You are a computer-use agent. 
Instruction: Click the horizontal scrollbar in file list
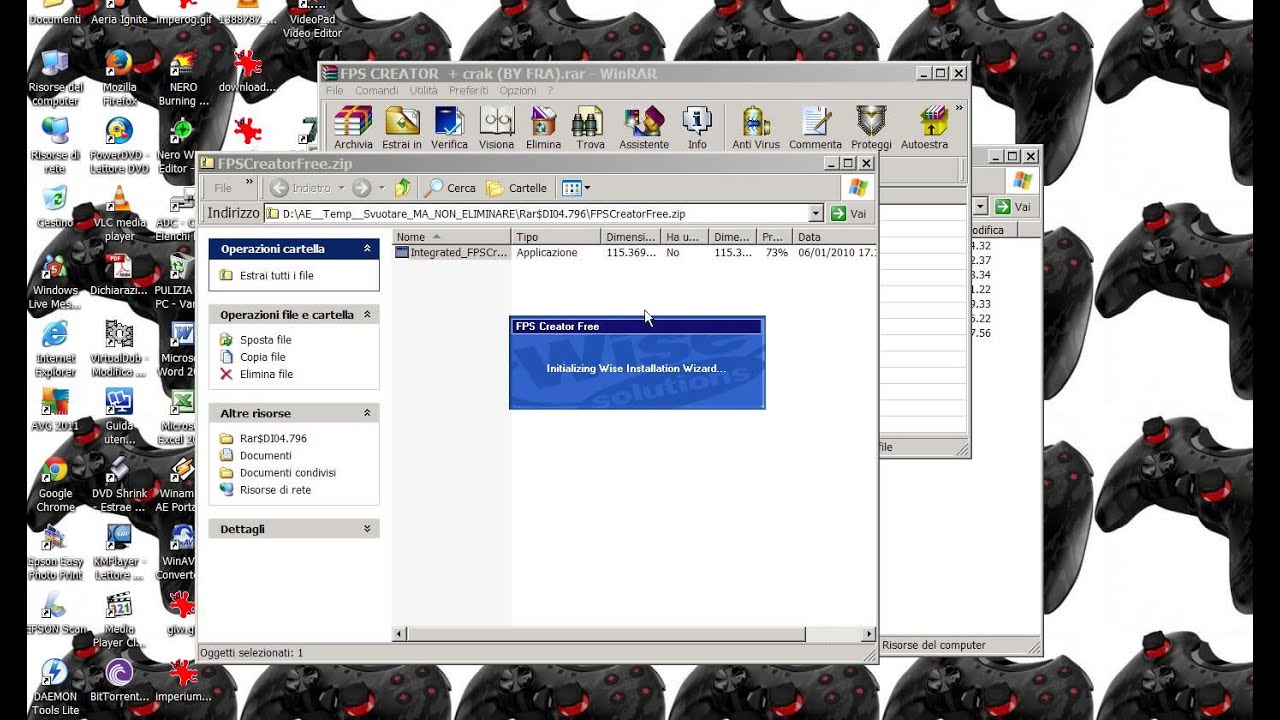pos(607,634)
